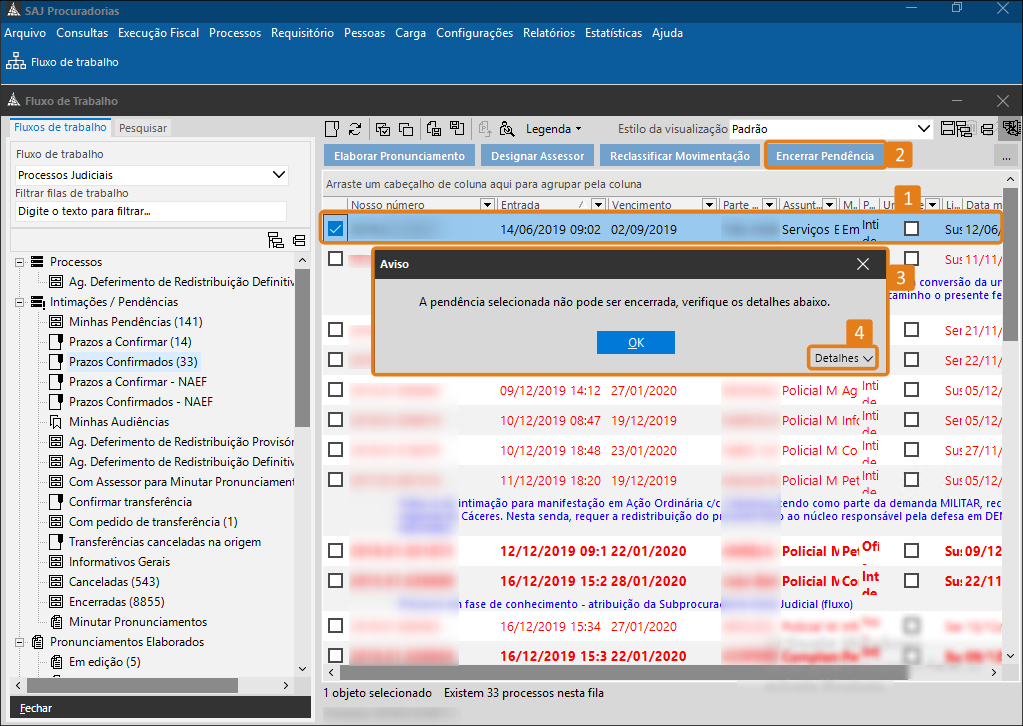Click the icon beside Minutar Pronunciamentos
Screen dimensions: 1023x726
pos(56,622)
